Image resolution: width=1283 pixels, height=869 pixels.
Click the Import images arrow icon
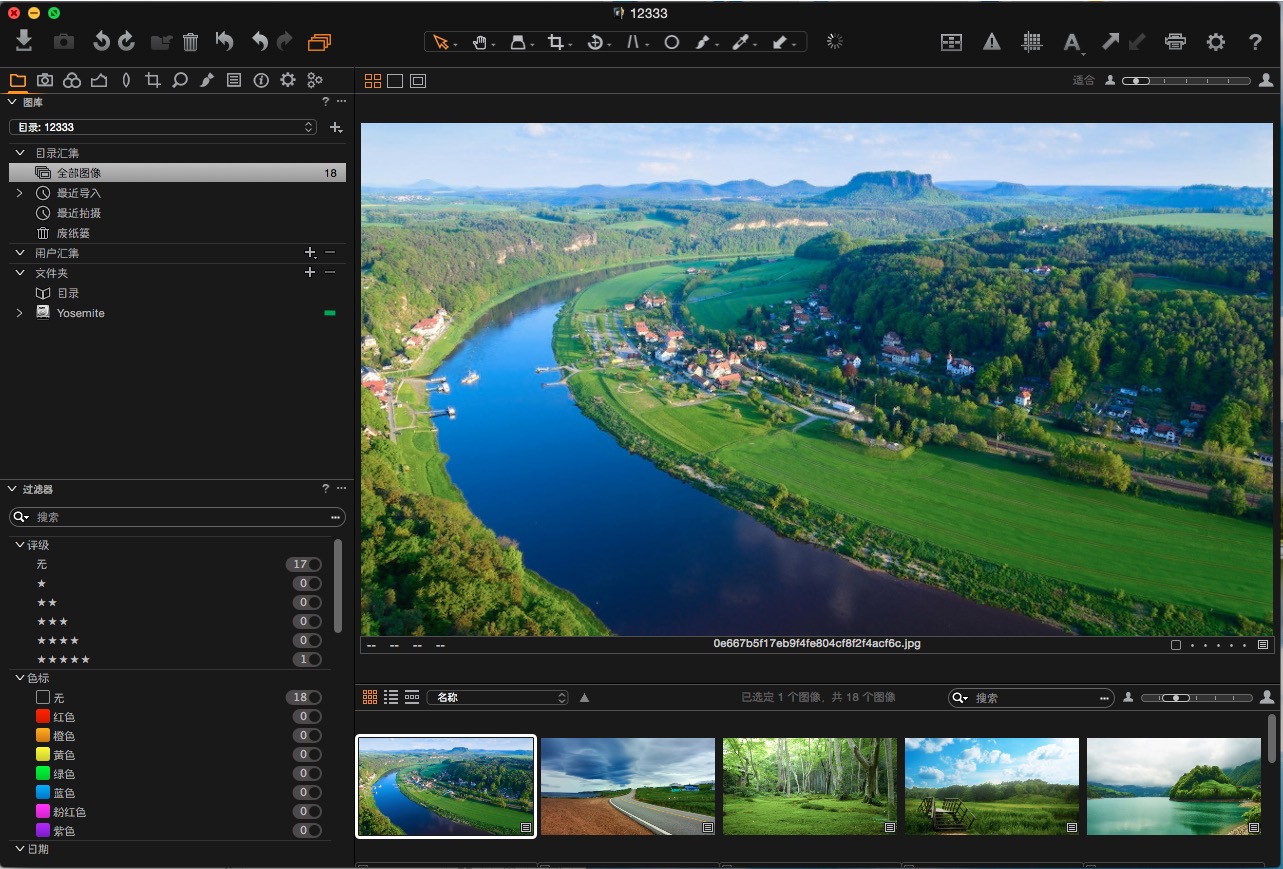pyautogui.click(x=25, y=41)
